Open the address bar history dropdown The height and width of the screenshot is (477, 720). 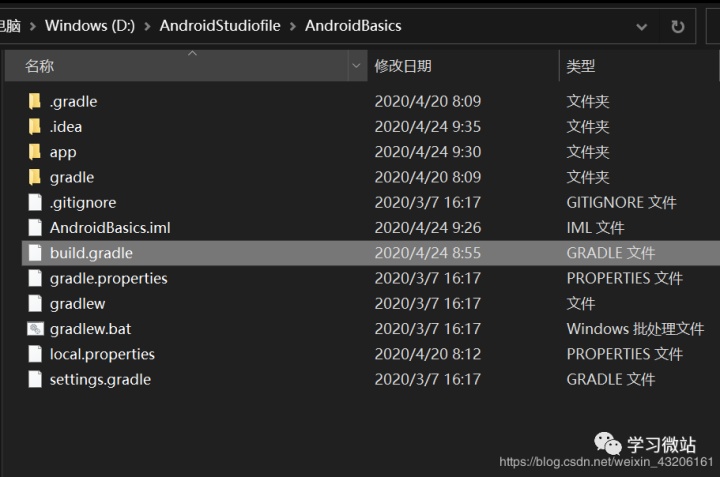pos(642,27)
